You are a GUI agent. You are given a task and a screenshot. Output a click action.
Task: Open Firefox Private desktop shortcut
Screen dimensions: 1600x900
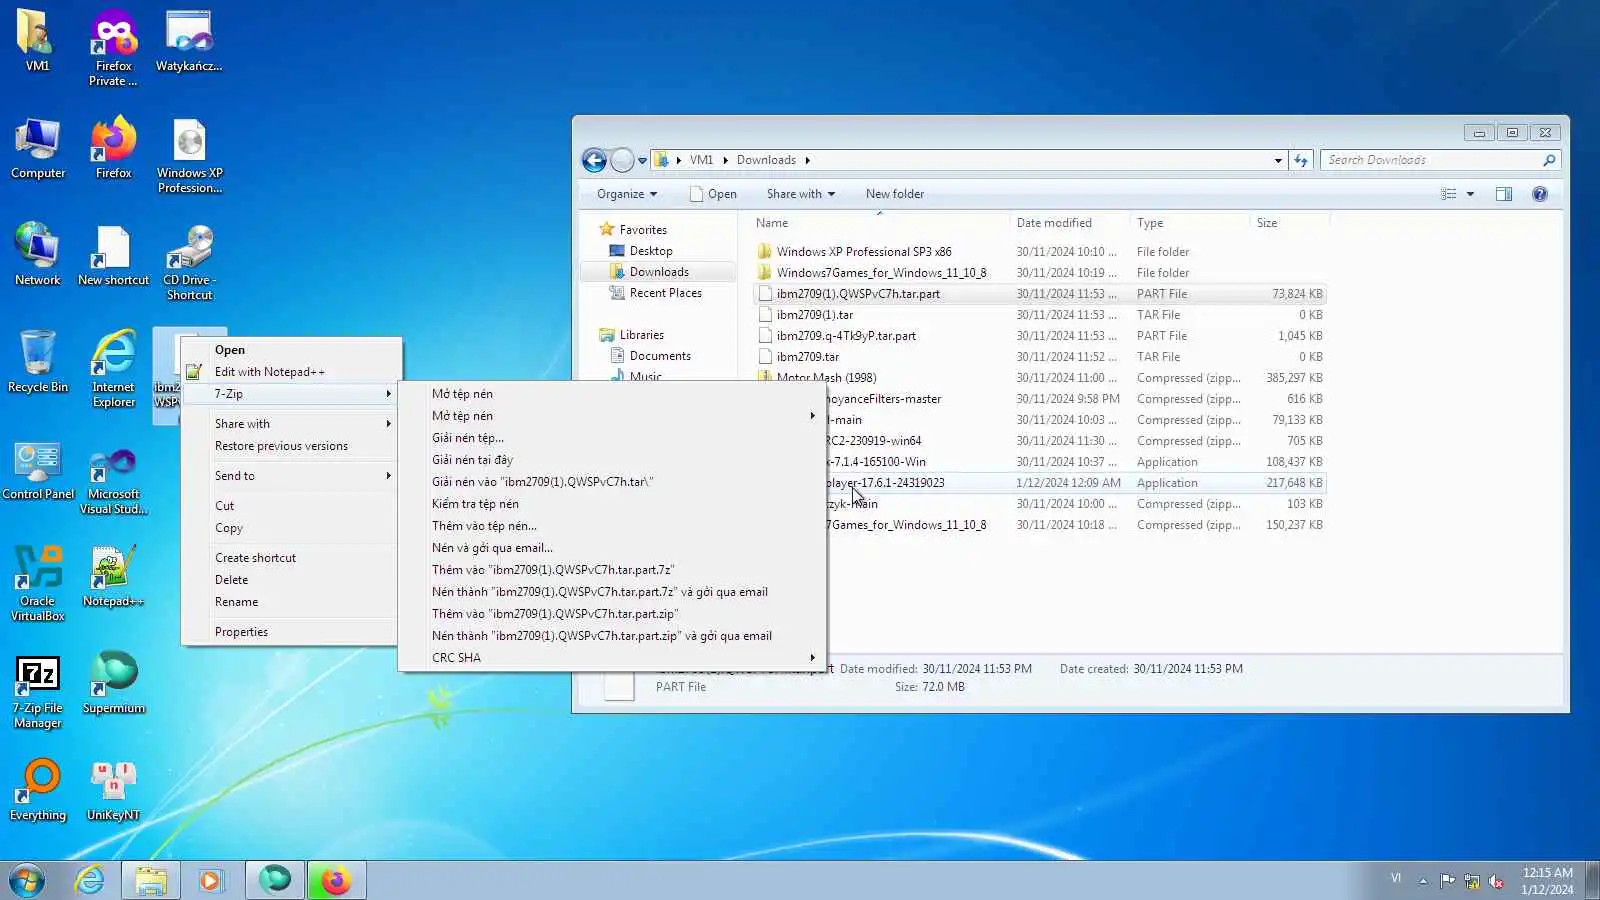pos(113,48)
